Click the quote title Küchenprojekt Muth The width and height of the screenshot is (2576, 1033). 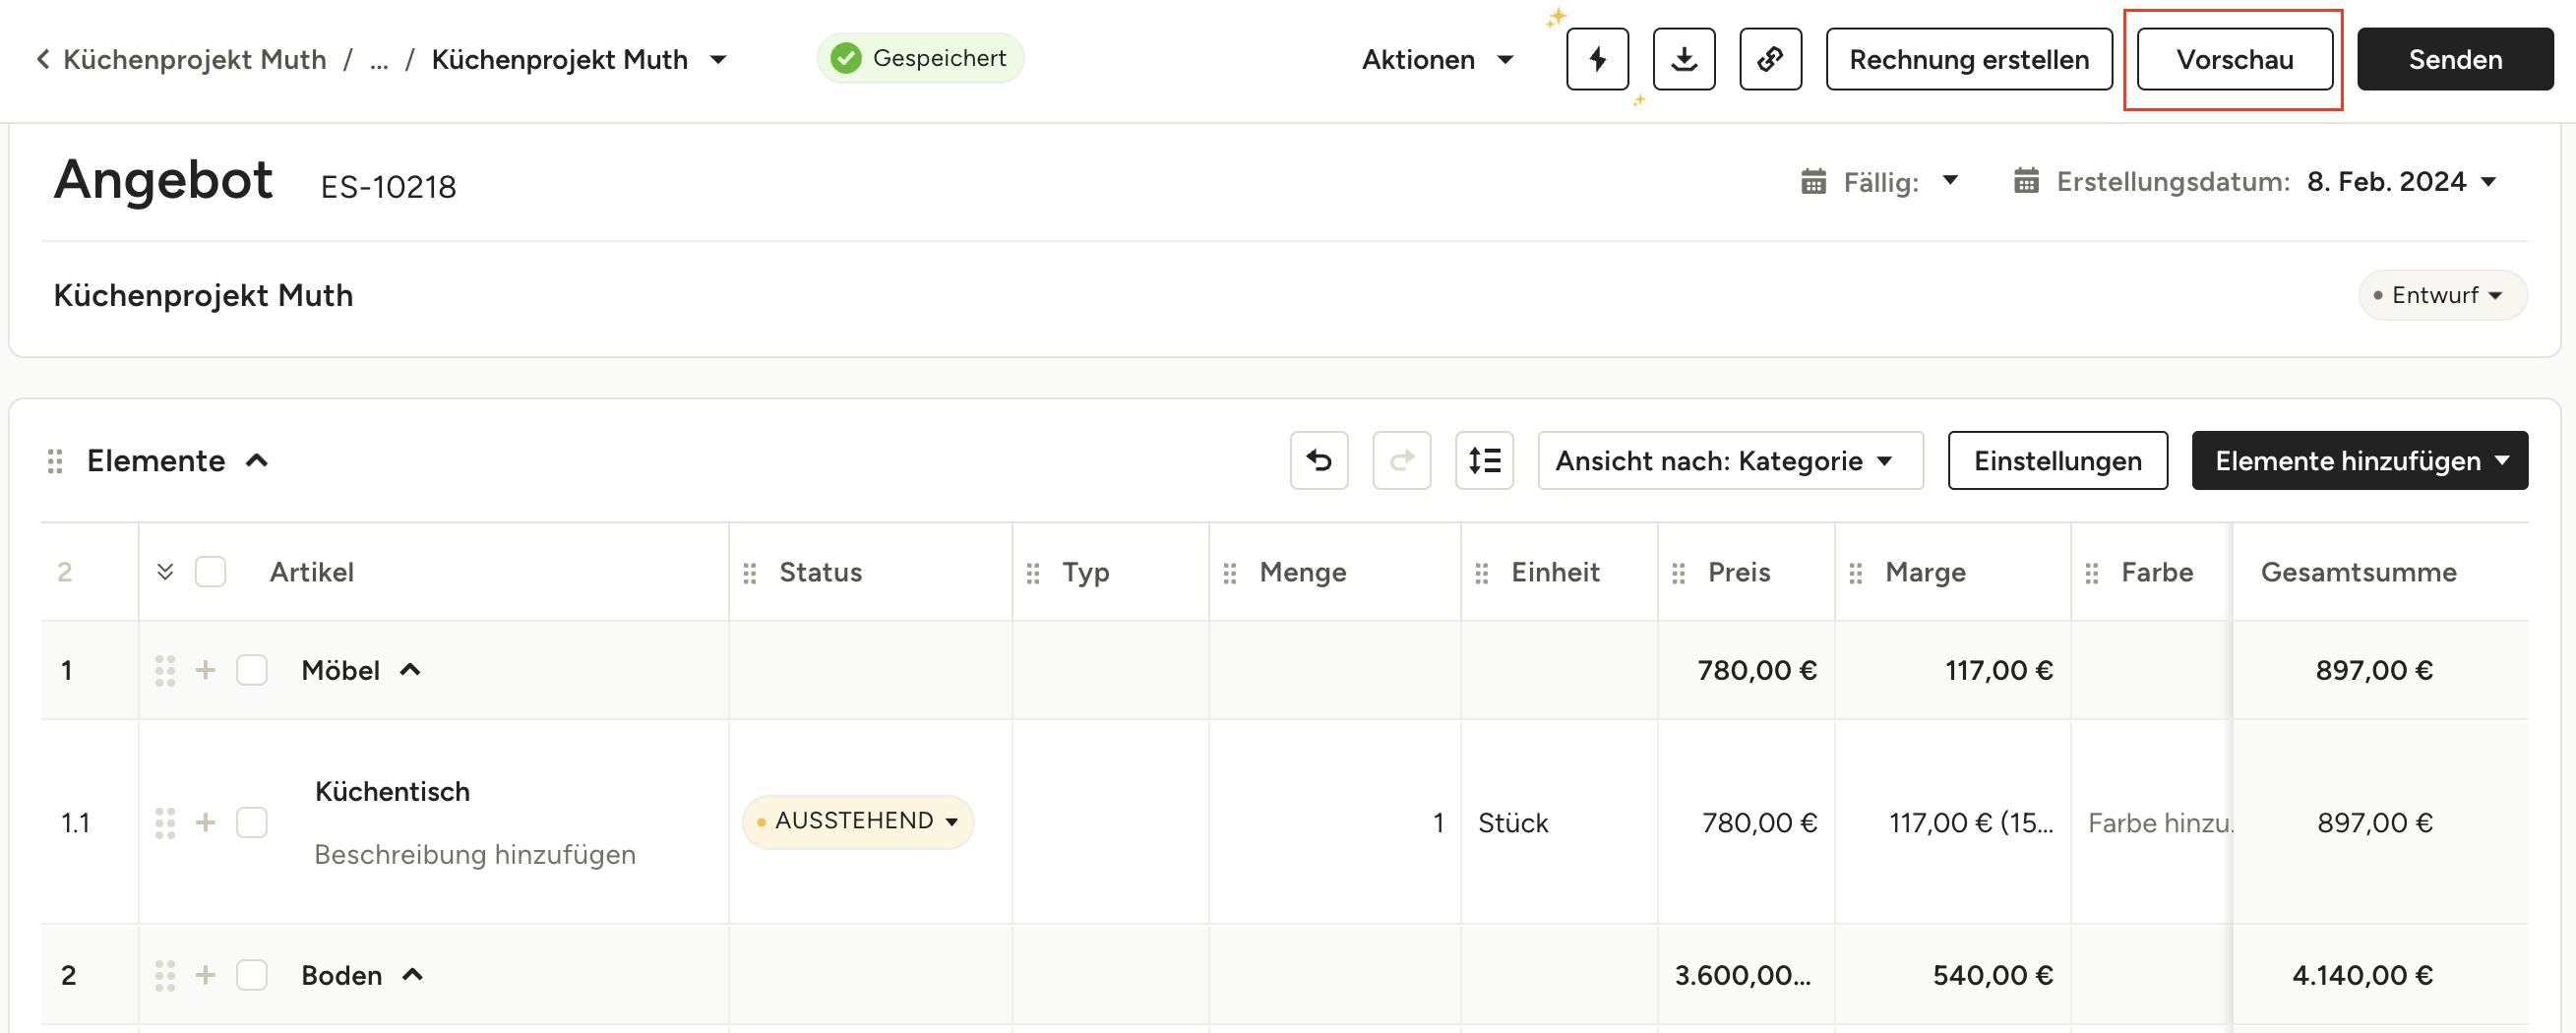click(203, 296)
